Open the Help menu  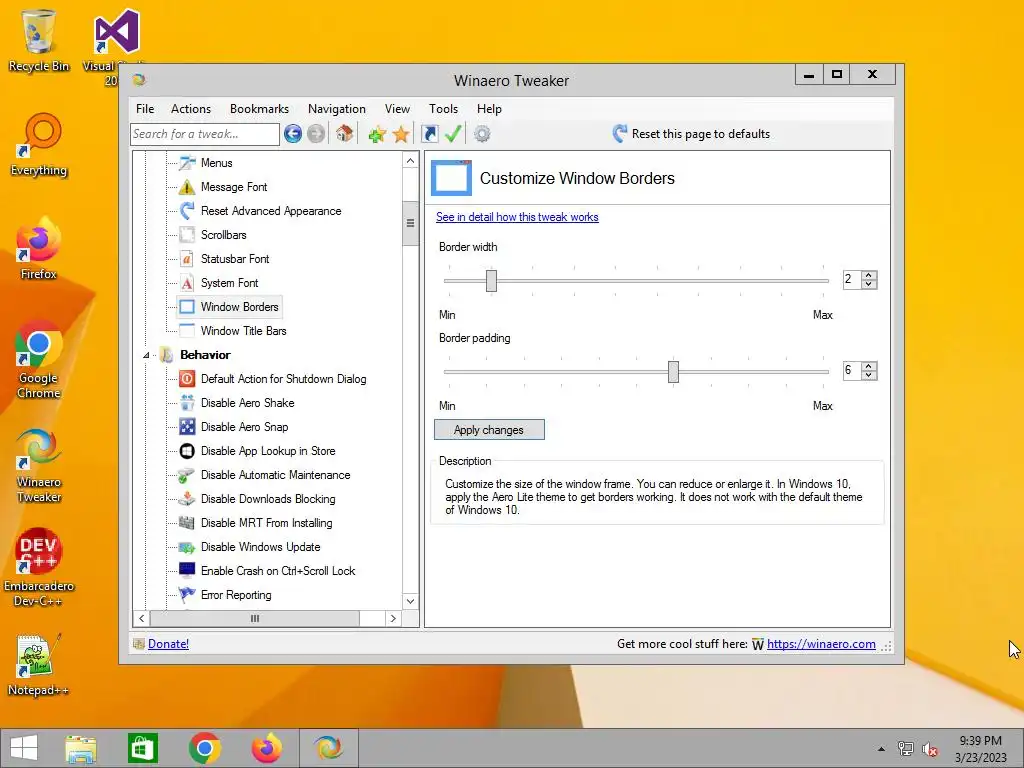[x=489, y=109]
